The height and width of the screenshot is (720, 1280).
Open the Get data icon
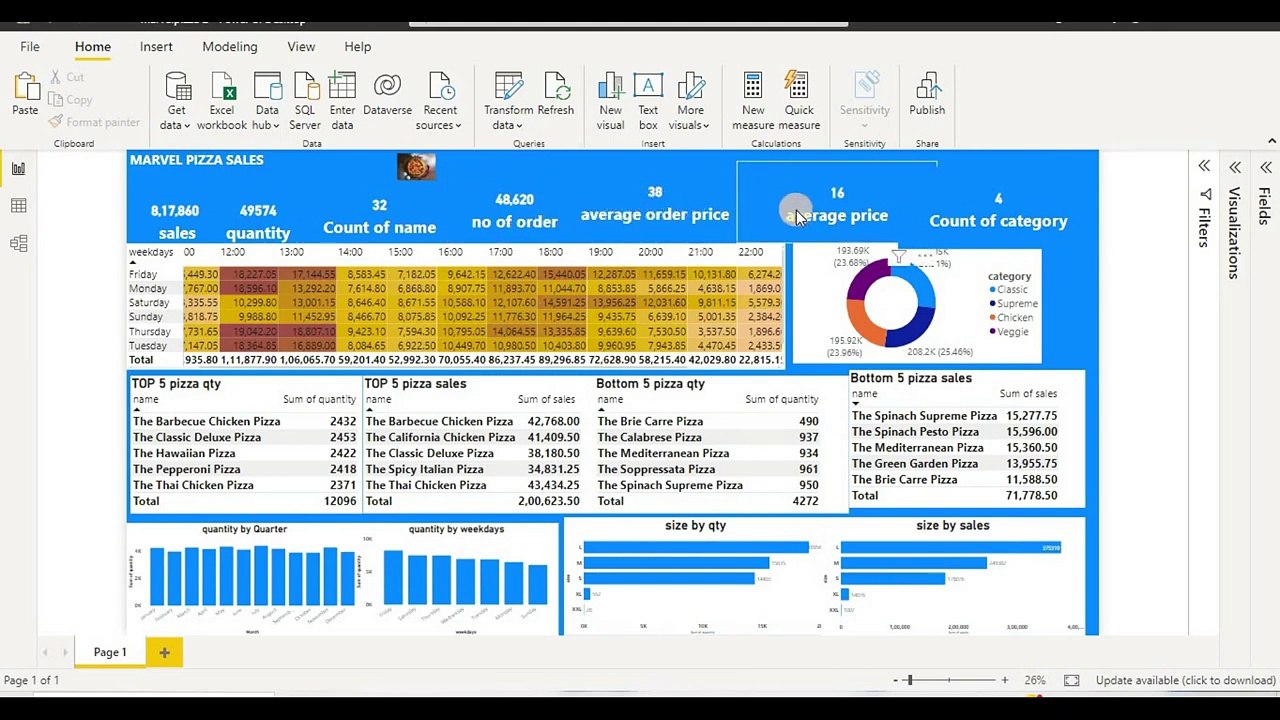177,86
